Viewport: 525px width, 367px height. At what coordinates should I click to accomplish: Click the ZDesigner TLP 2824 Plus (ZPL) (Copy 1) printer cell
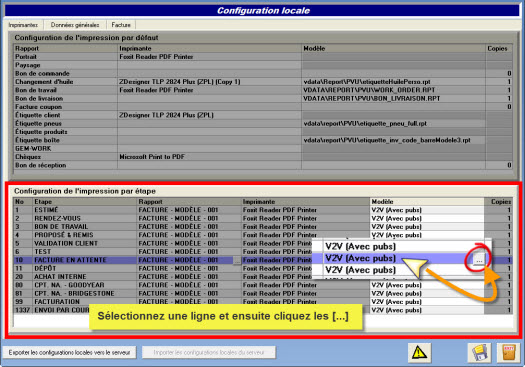209,82
